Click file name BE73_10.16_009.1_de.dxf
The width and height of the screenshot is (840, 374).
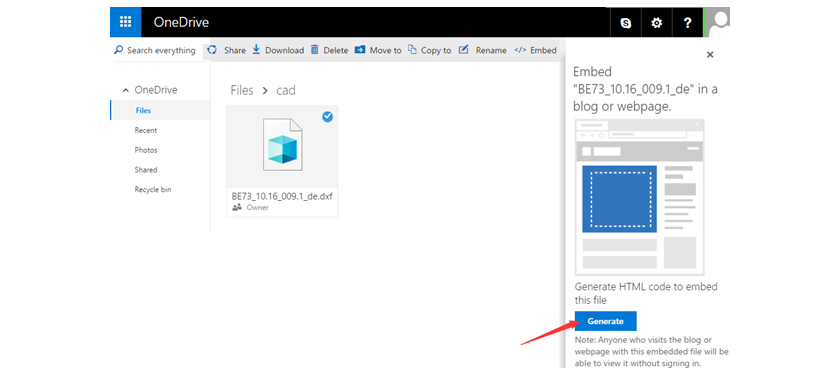(282, 196)
